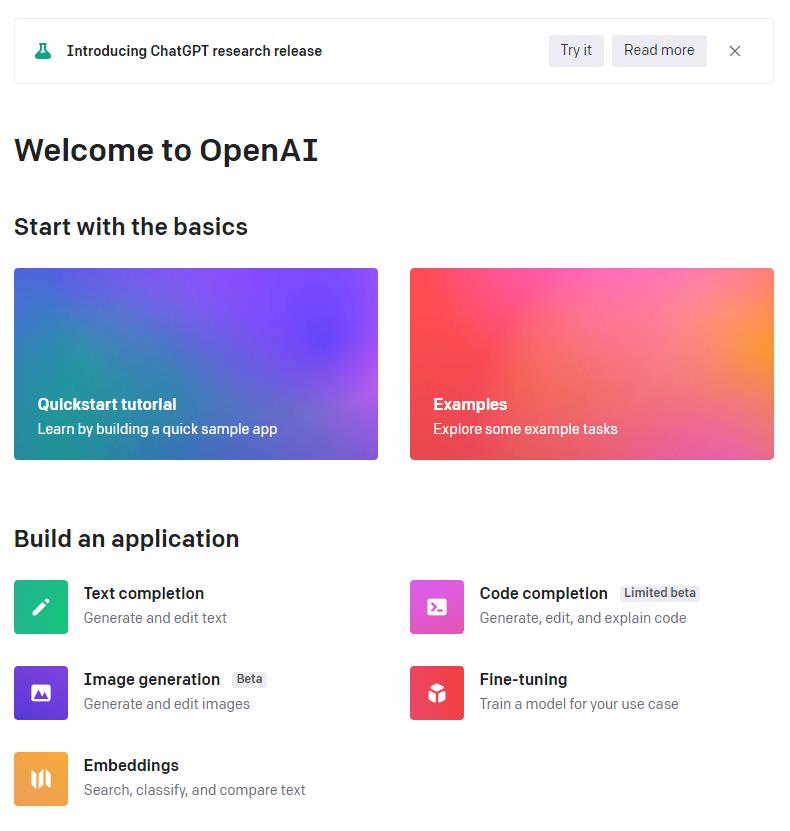This screenshot has height=831, width=790.
Task: Click 'Learn by building a quick sample app'
Action: coord(157,429)
